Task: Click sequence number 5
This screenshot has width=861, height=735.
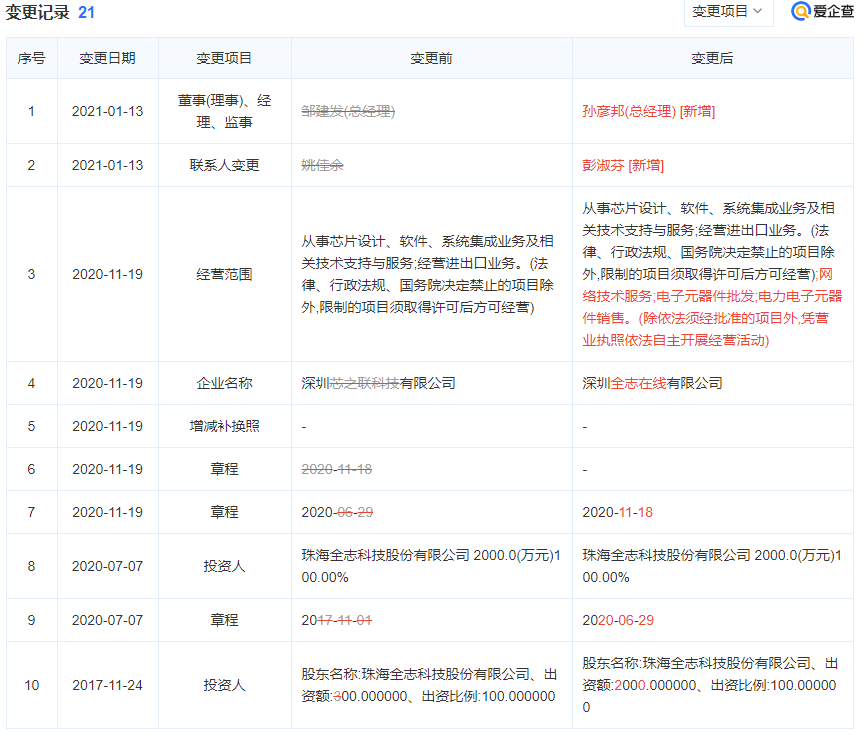Action: 31,426
